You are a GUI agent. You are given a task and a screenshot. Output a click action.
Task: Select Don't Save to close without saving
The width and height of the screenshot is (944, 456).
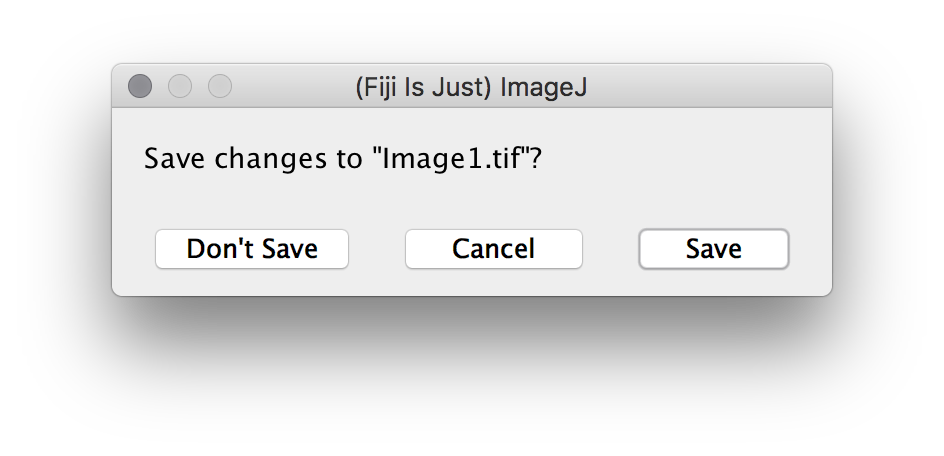(x=252, y=249)
